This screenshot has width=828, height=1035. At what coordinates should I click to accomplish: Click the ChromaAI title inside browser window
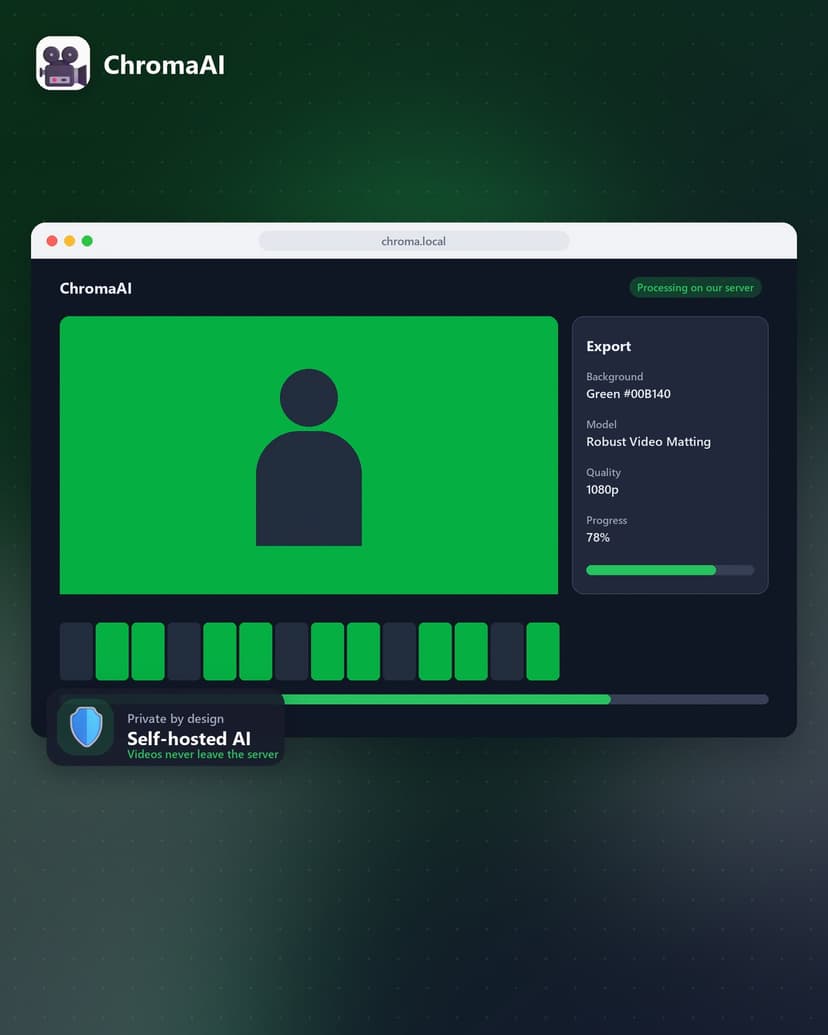tap(96, 288)
